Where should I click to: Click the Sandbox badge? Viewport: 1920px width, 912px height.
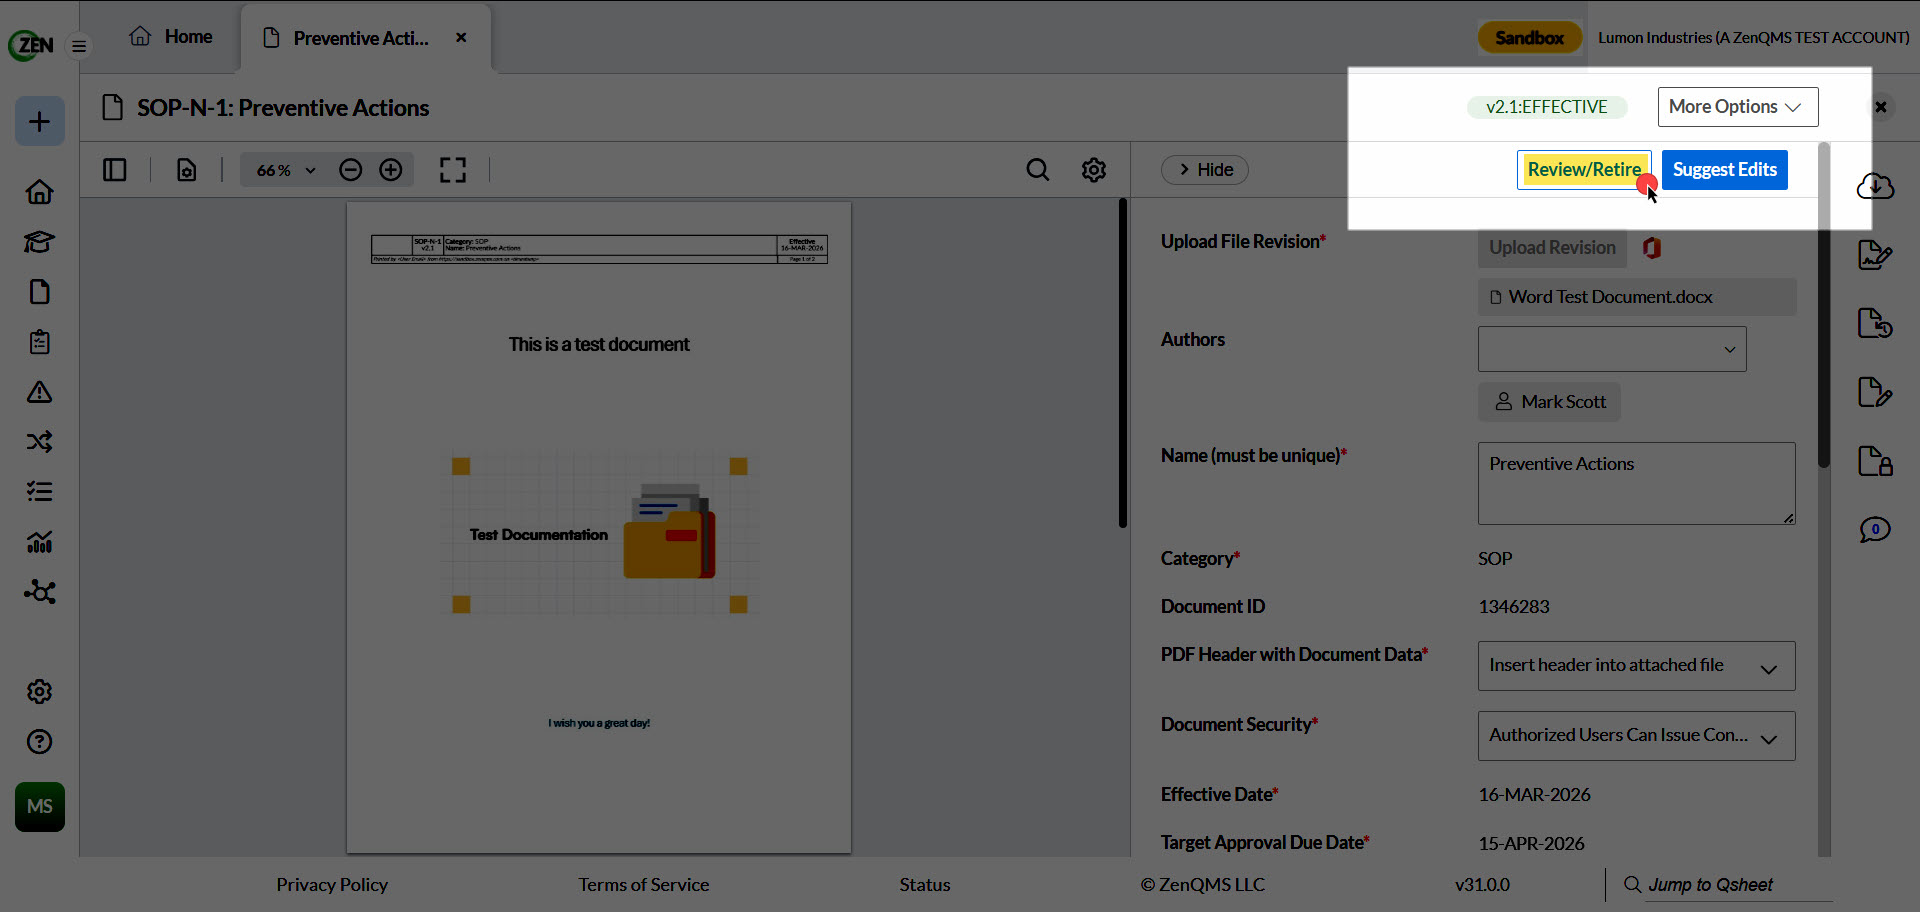point(1530,38)
